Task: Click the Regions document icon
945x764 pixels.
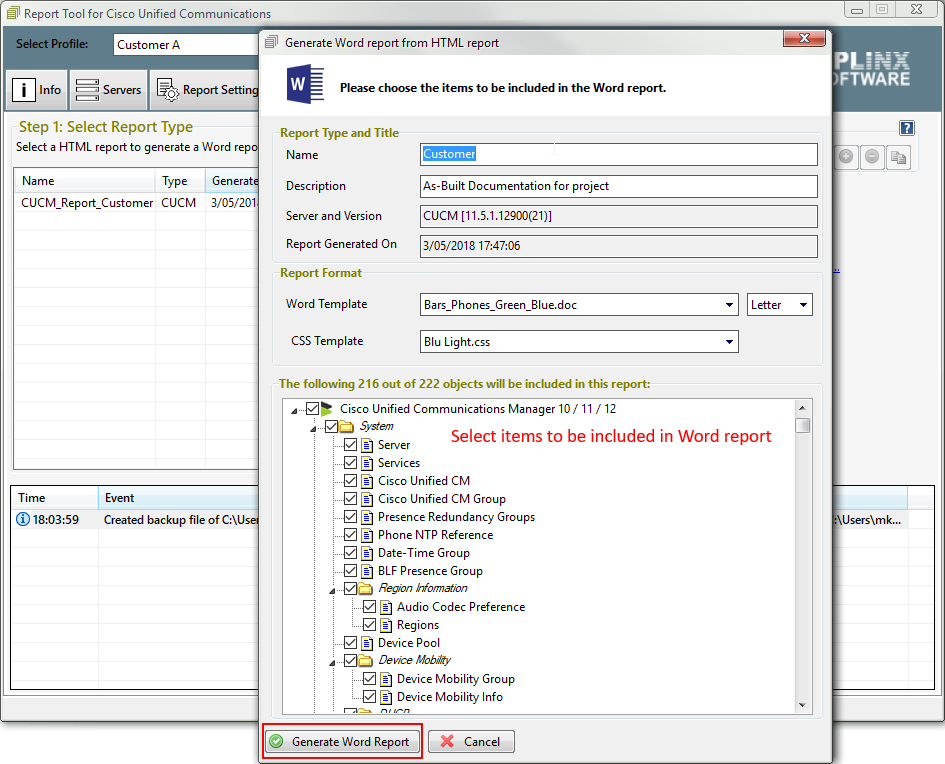Action: (386, 625)
